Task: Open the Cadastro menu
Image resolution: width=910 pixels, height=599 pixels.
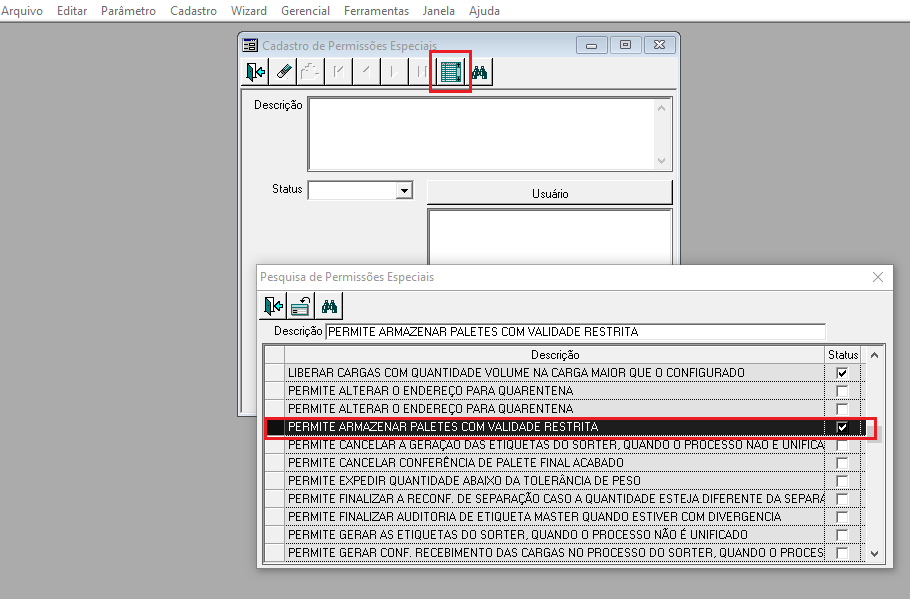Action: point(193,11)
